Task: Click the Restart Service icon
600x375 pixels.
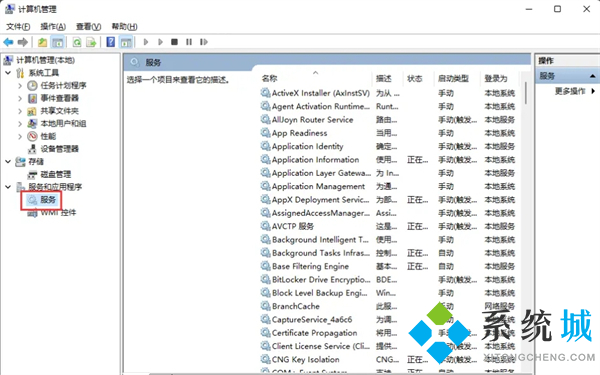Action: (x=204, y=42)
